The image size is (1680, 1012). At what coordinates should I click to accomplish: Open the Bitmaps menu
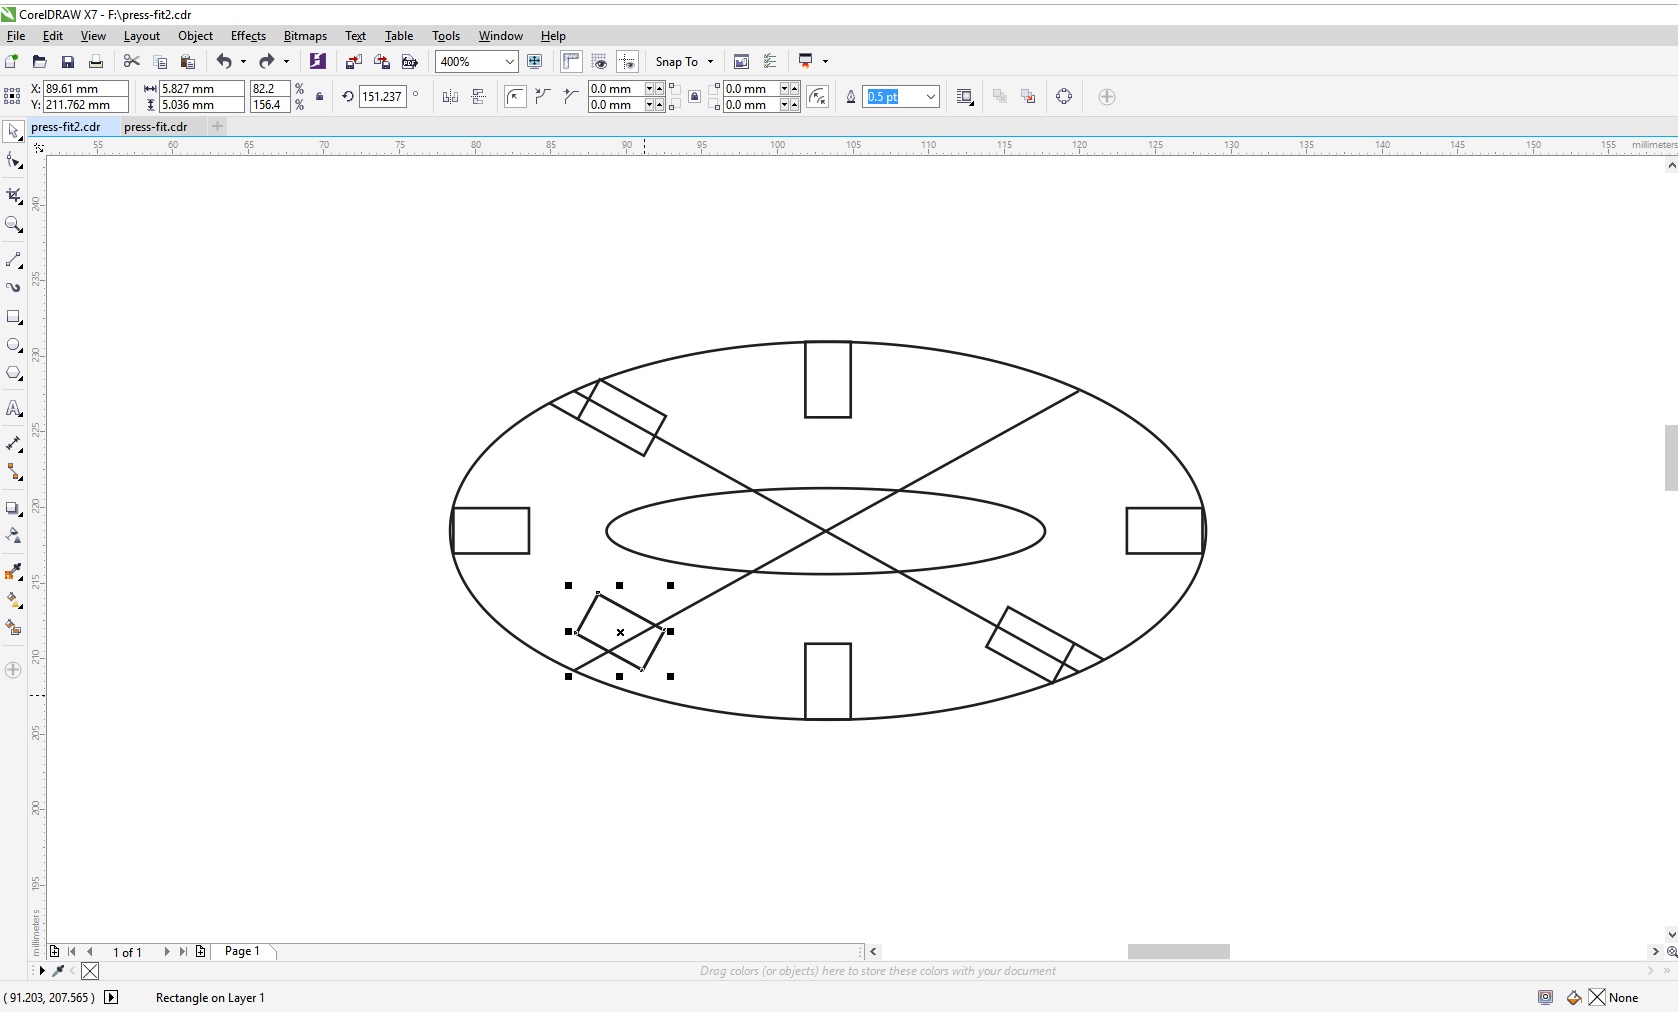tap(305, 36)
